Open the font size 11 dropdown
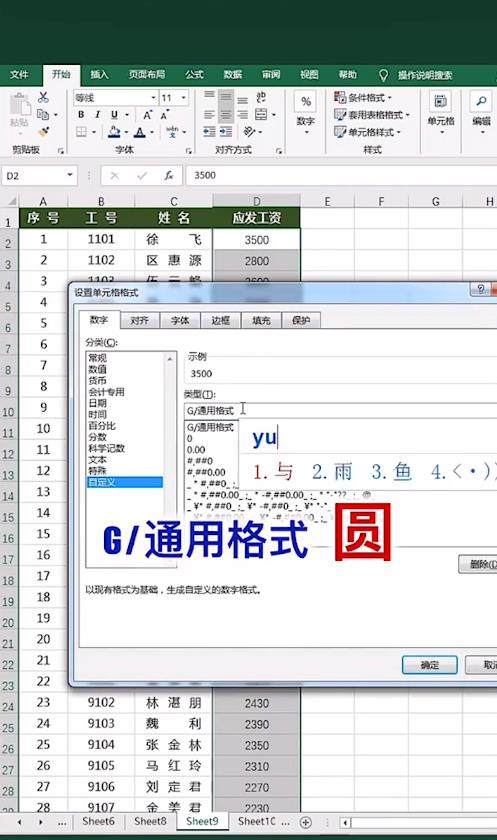This screenshot has height=840, width=497. click(x=184, y=98)
